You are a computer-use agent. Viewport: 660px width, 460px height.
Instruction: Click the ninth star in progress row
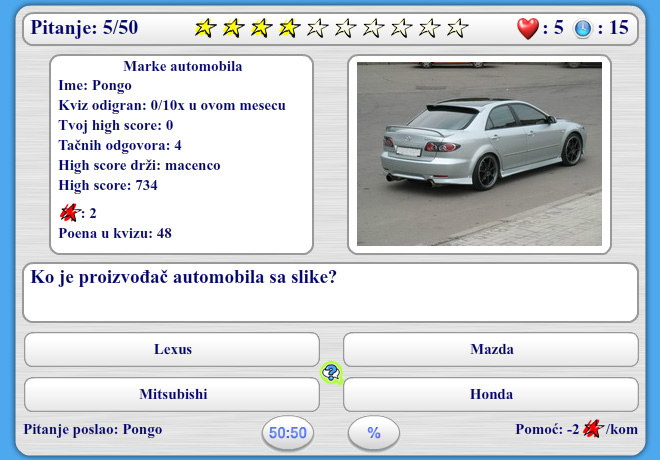pyautogui.click(x=429, y=28)
